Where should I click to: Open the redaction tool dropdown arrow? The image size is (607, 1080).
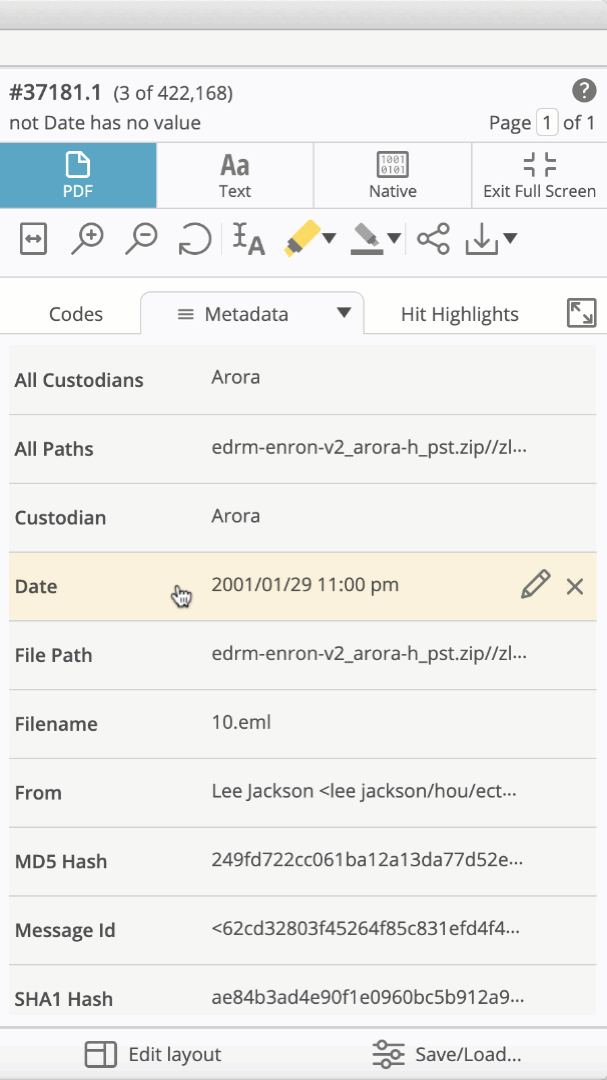pyautogui.click(x=394, y=239)
